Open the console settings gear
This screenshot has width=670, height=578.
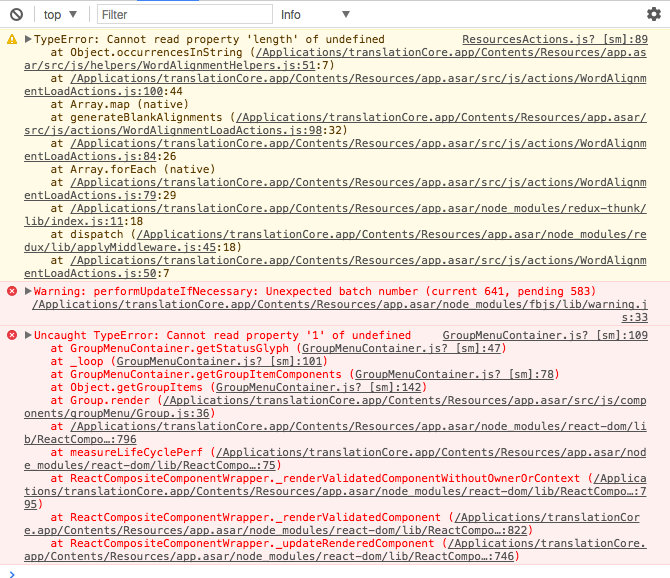click(654, 14)
